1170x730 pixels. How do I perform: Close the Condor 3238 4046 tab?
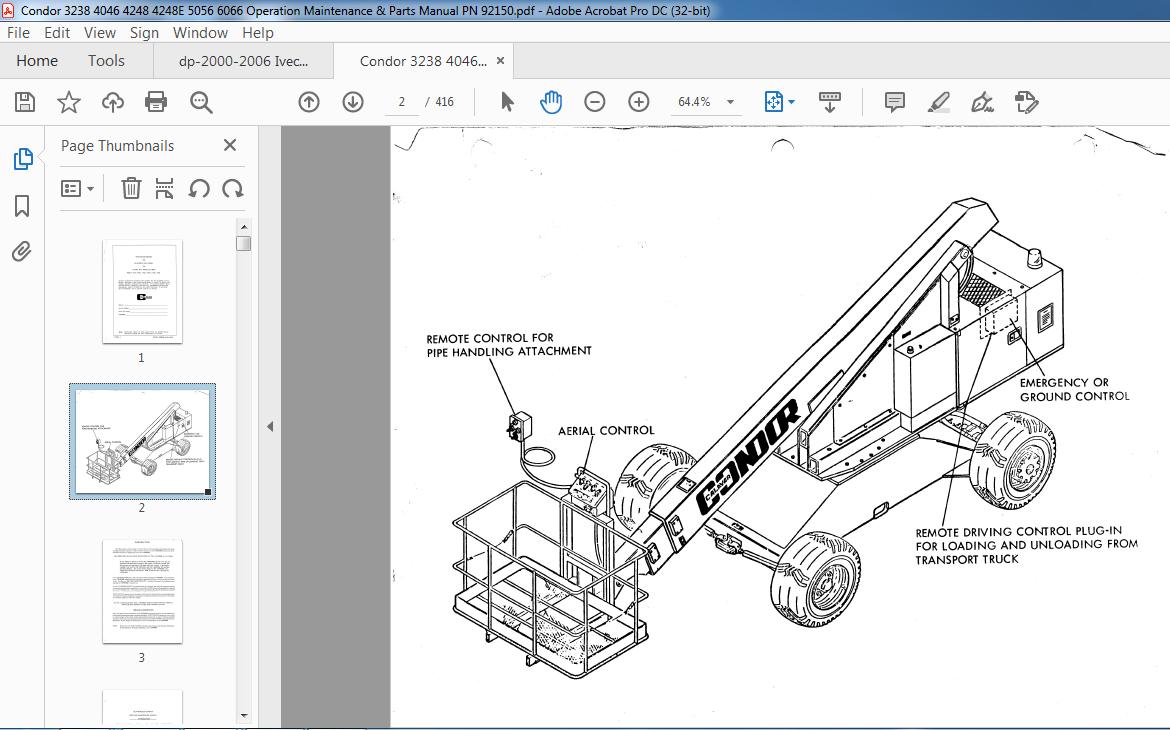[x=501, y=60]
